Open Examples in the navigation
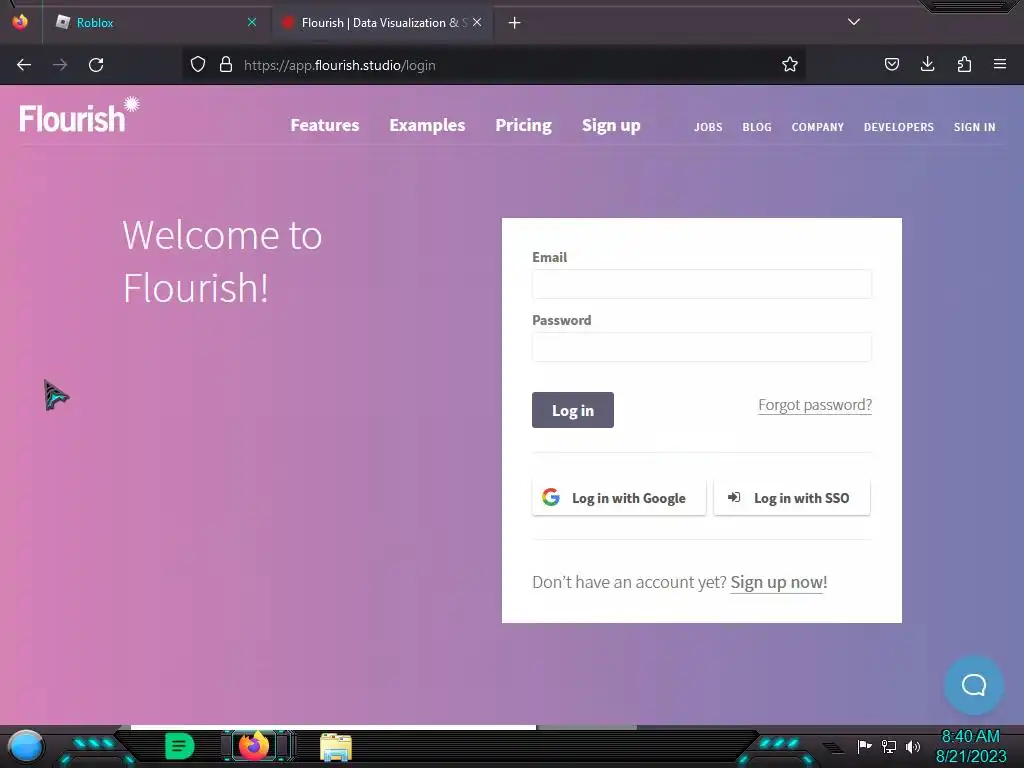Viewport: 1024px width, 768px height. (x=427, y=125)
